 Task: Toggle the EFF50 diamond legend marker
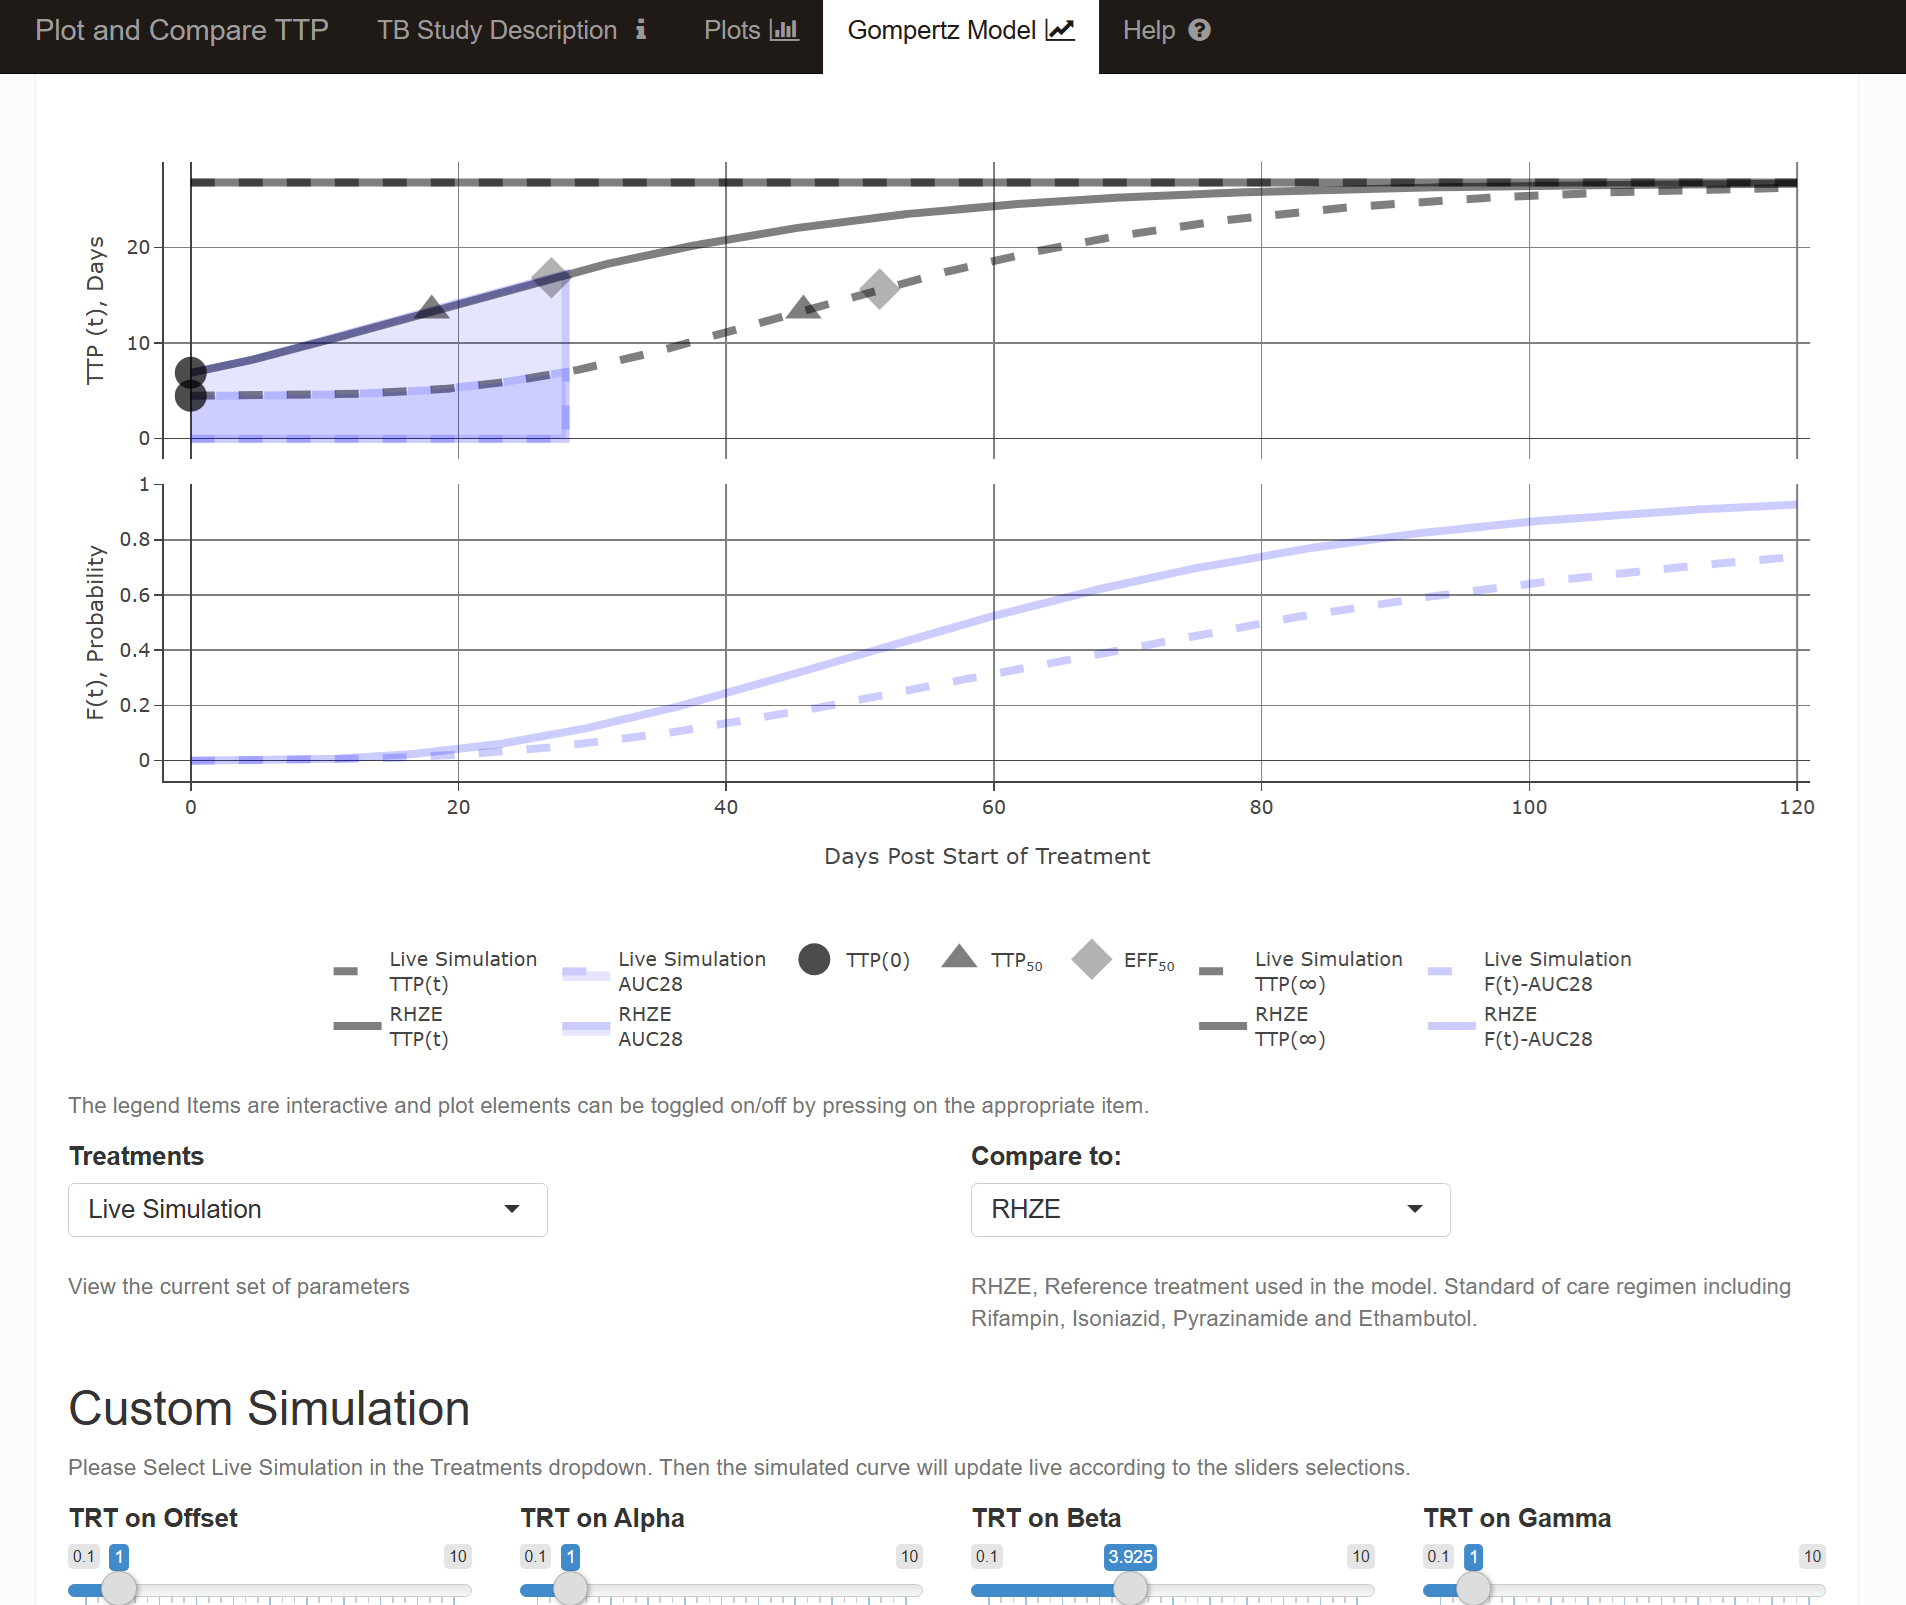click(1091, 960)
